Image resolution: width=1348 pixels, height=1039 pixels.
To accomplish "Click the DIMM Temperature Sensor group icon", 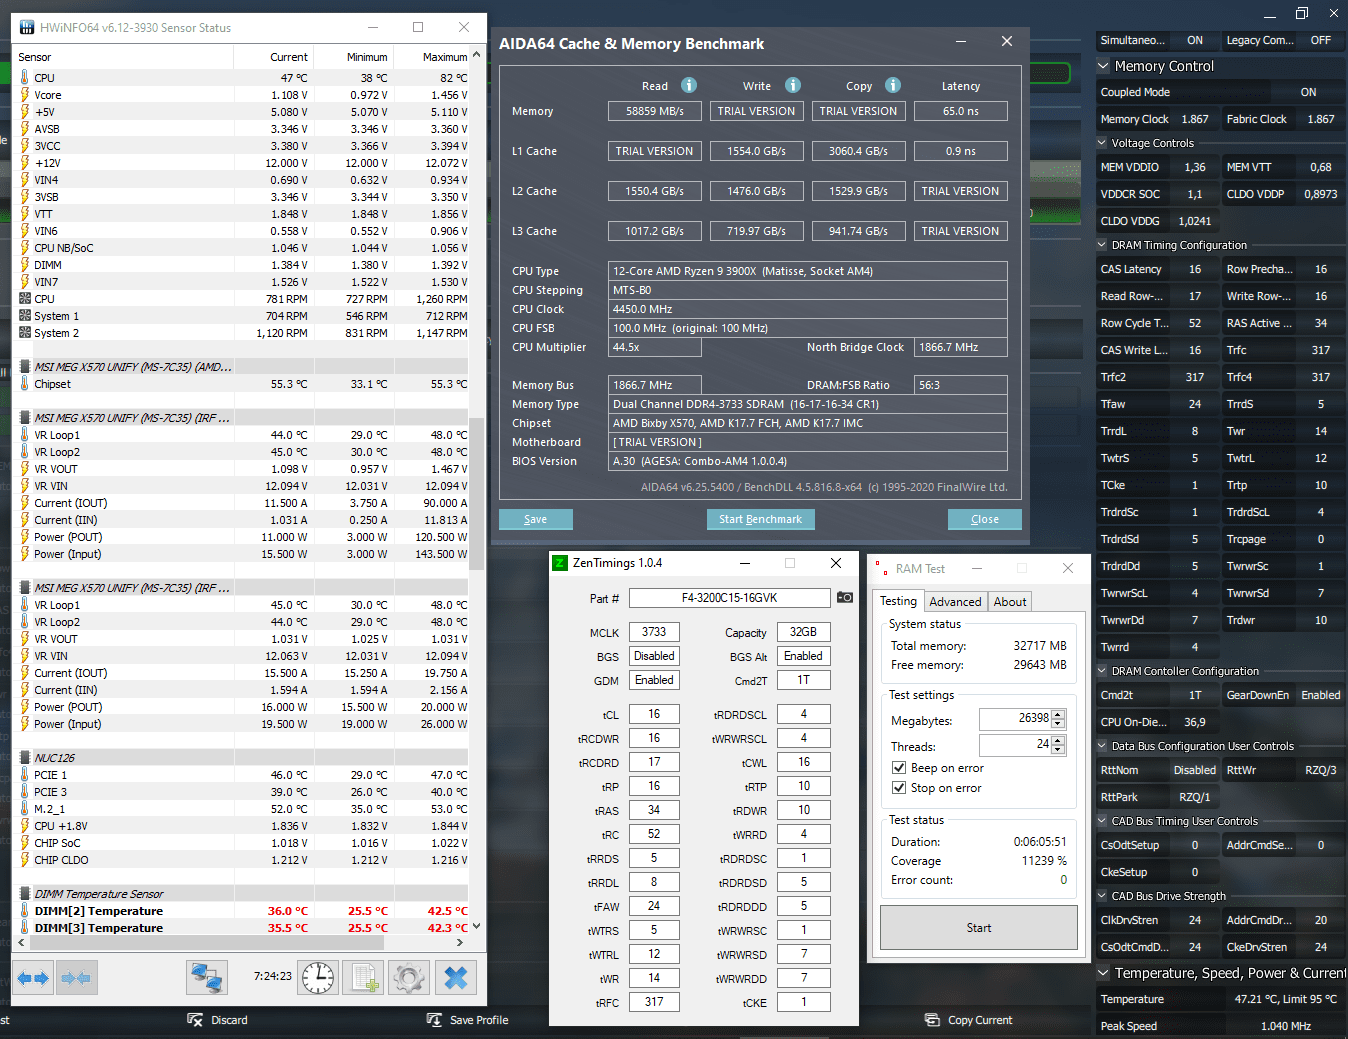I will click(x=25, y=894).
